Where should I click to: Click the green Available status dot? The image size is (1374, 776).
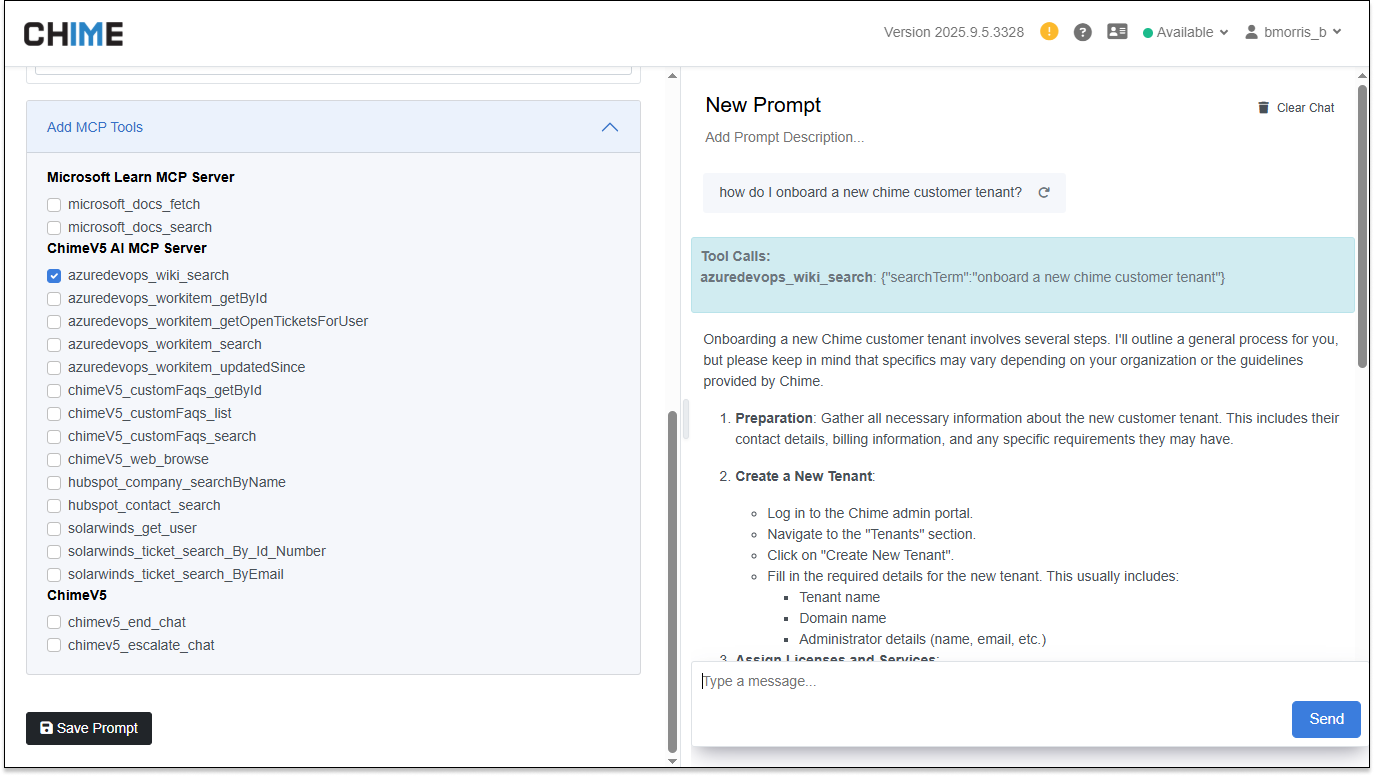click(x=1148, y=33)
